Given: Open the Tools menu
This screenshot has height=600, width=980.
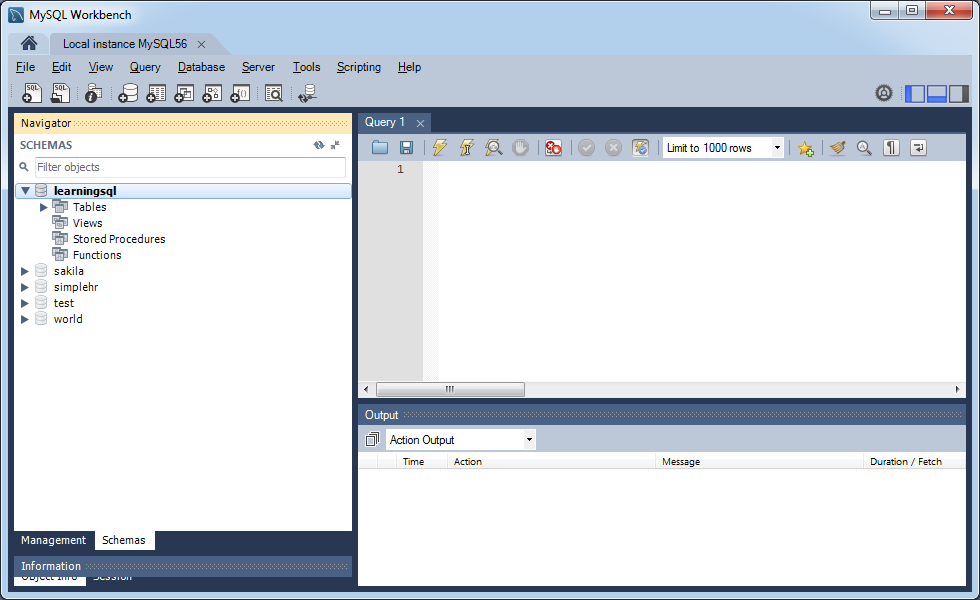Looking at the screenshot, I should (306, 67).
